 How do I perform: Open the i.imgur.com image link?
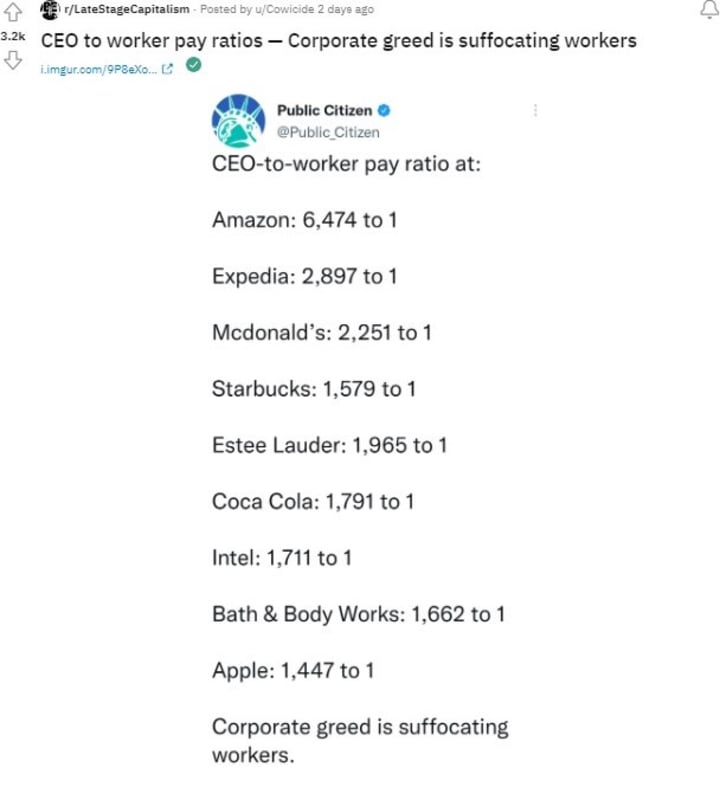click(99, 69)
